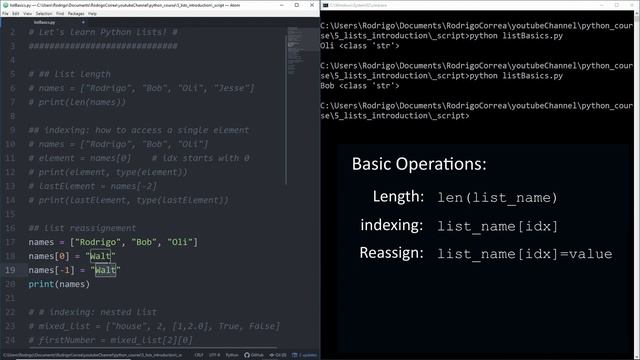Image resolution: width=640 pixels, height=360 pixels.
Task: Click the "# firstNumber = mixed_list[2][0]" comment
Action: (x=111, y=340)
